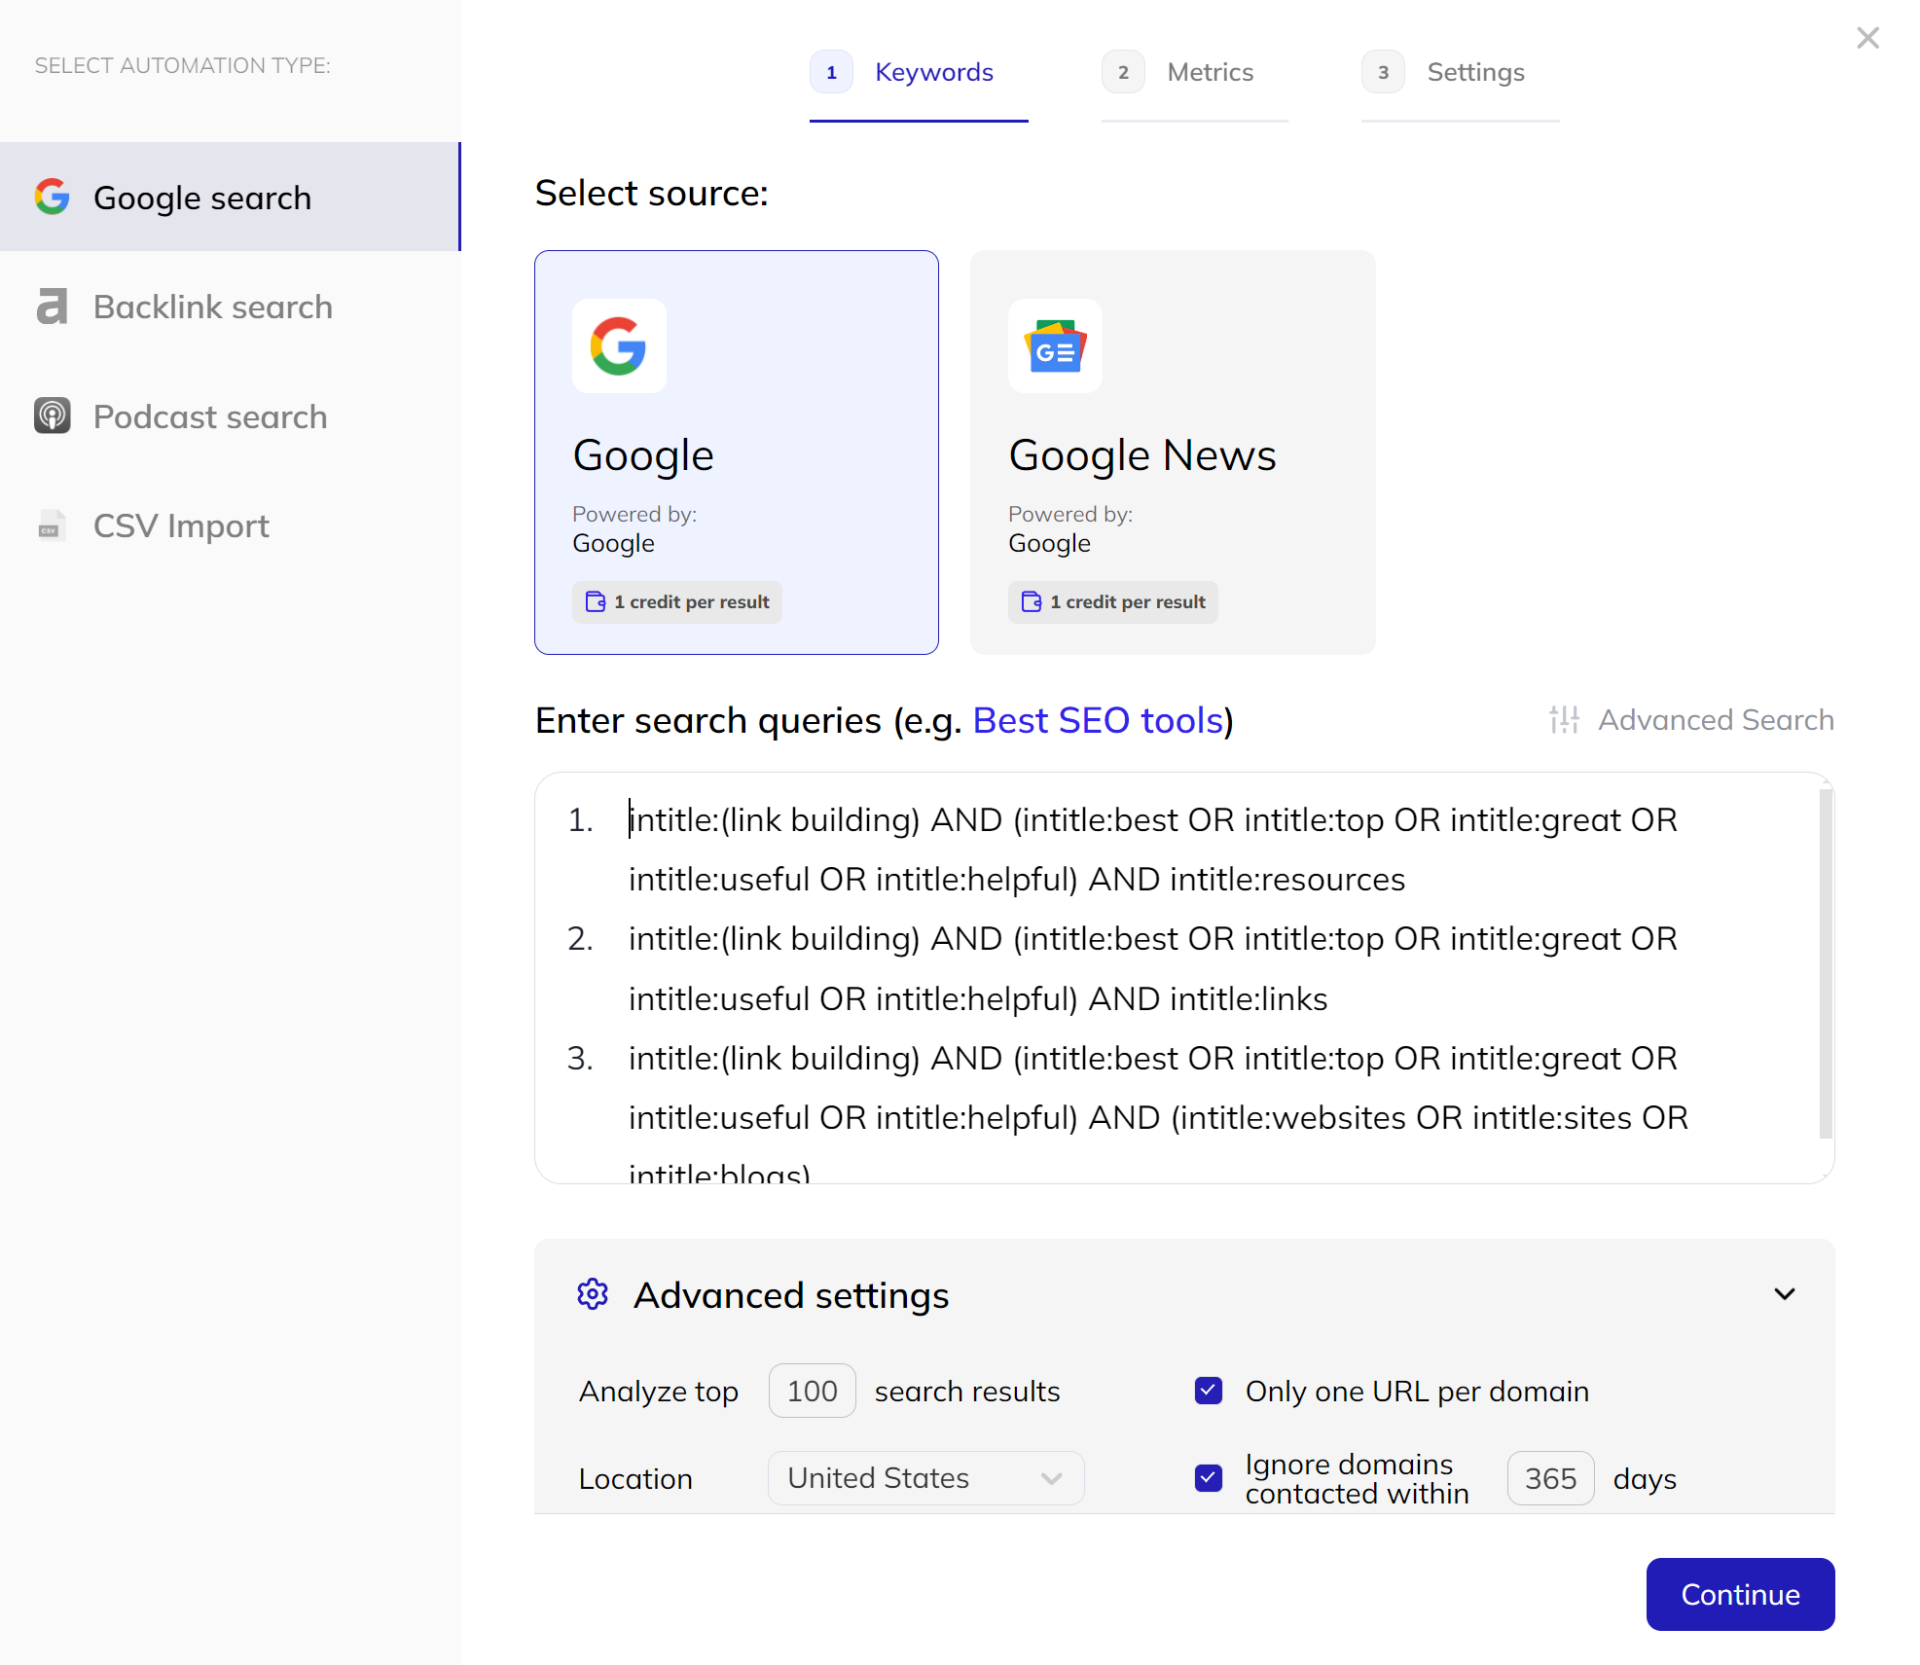Click the Advanced settings gear icon
The height and width of the screenshot is (1665, 1920).
[x=592, y=1294]
